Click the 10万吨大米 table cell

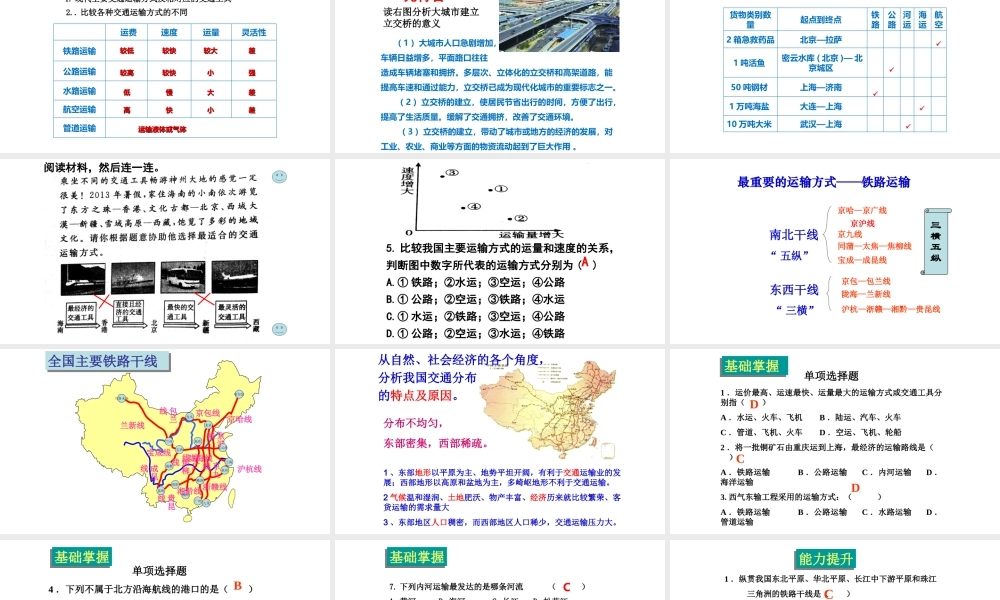pos(750,124)
